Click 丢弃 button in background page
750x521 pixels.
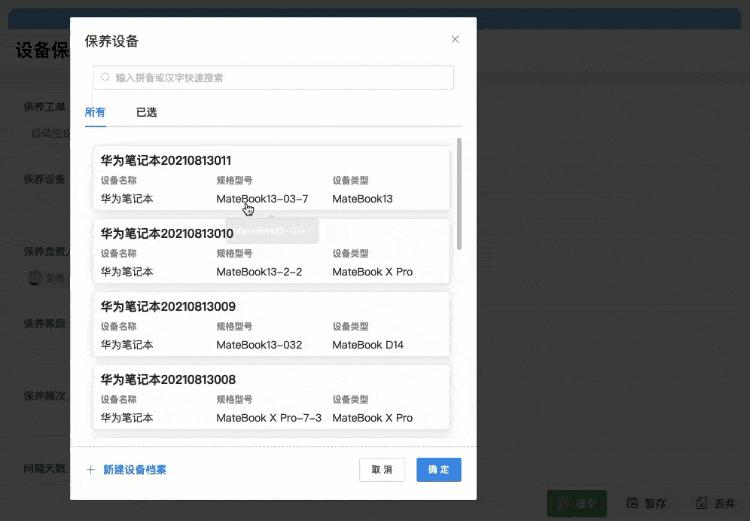coord(716,503)
